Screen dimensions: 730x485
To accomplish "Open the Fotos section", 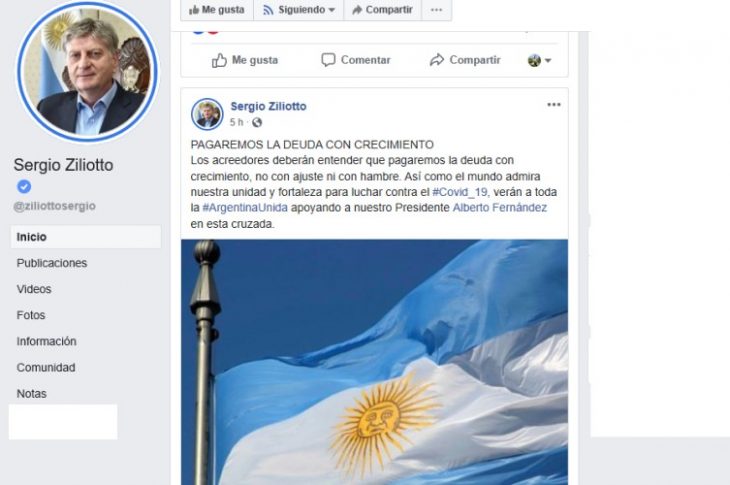I will [31, 315].
